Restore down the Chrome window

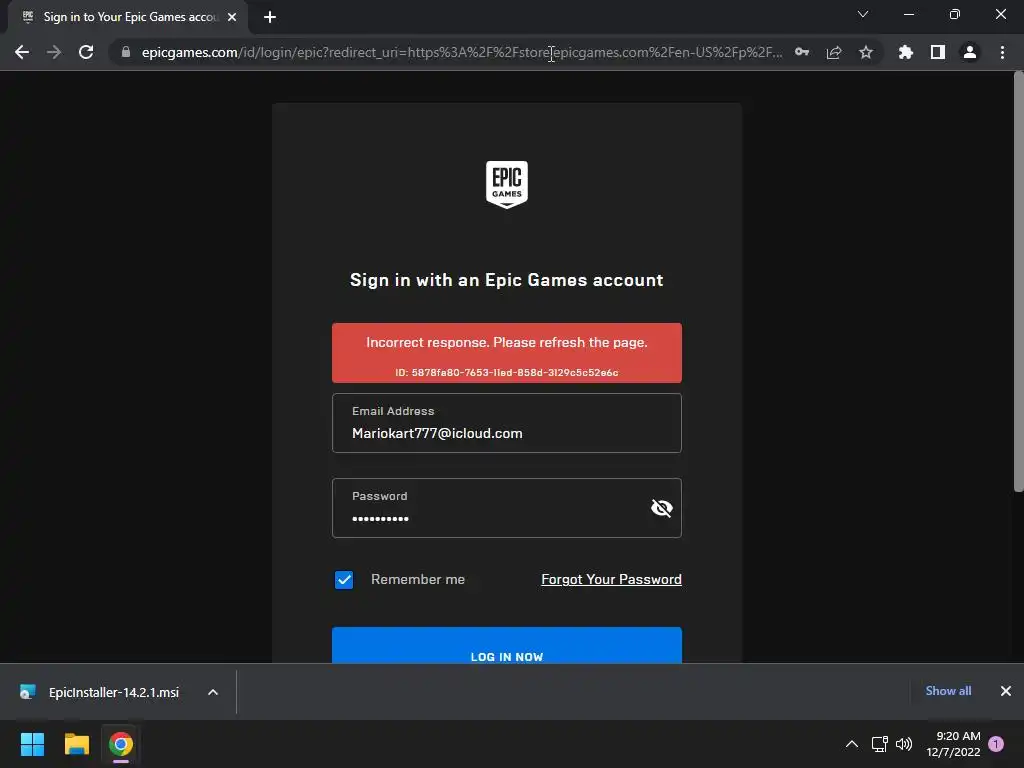coord(955,14)
